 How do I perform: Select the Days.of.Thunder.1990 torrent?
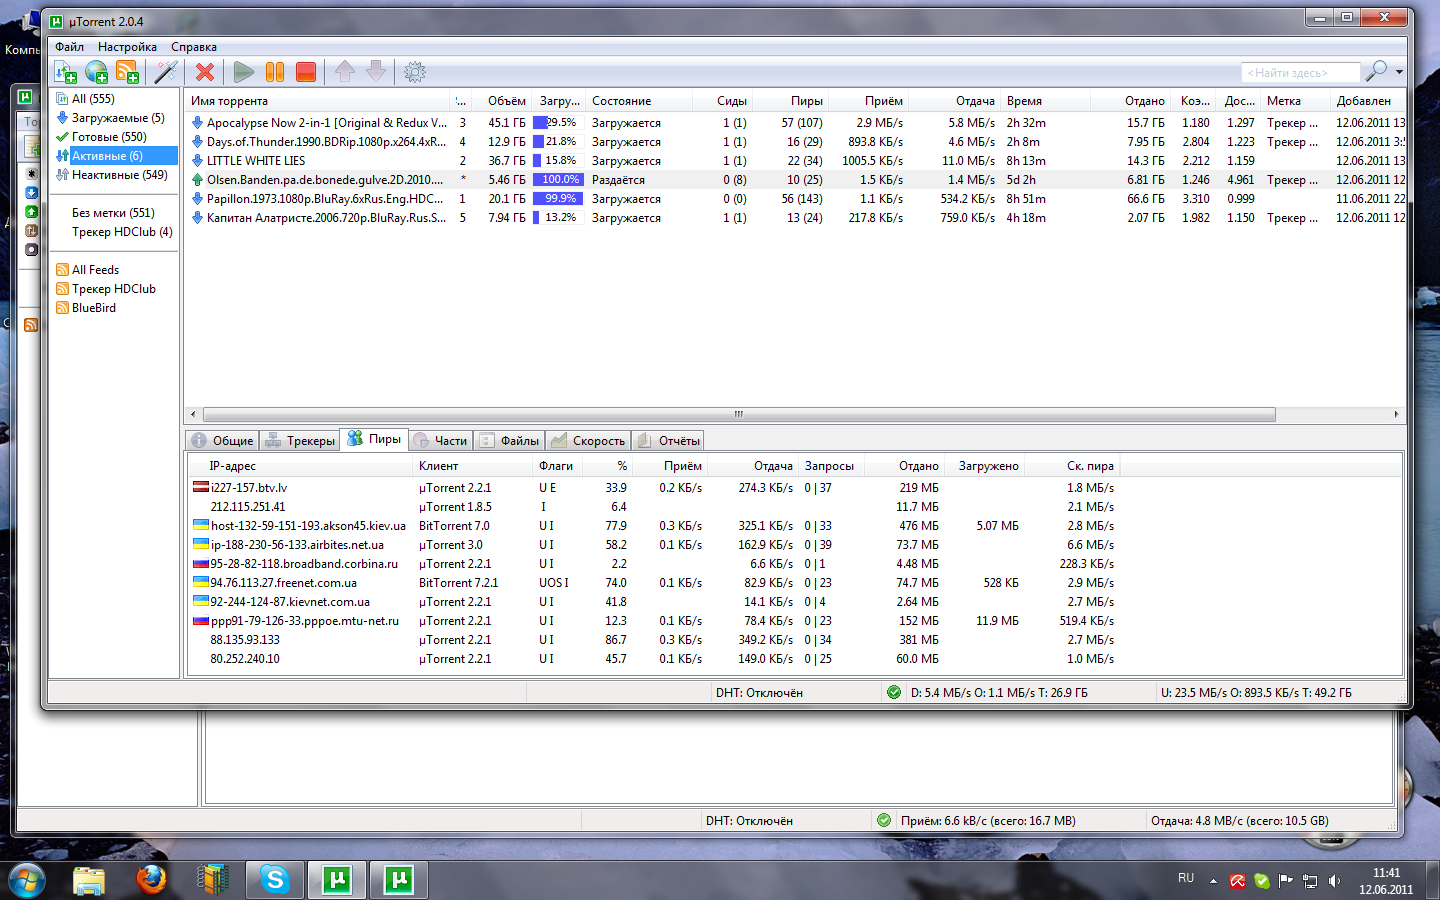pyautogui.click(x=795, y=142)
